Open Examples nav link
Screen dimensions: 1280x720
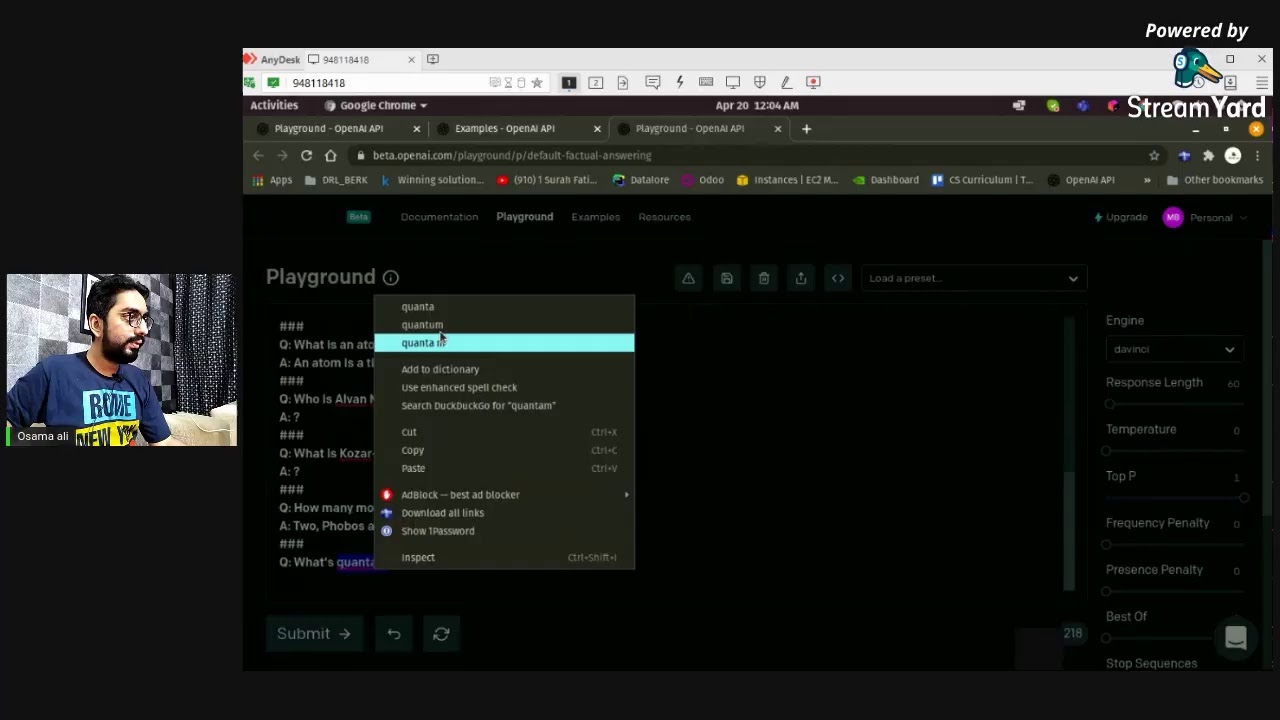[x=596, y=217]
